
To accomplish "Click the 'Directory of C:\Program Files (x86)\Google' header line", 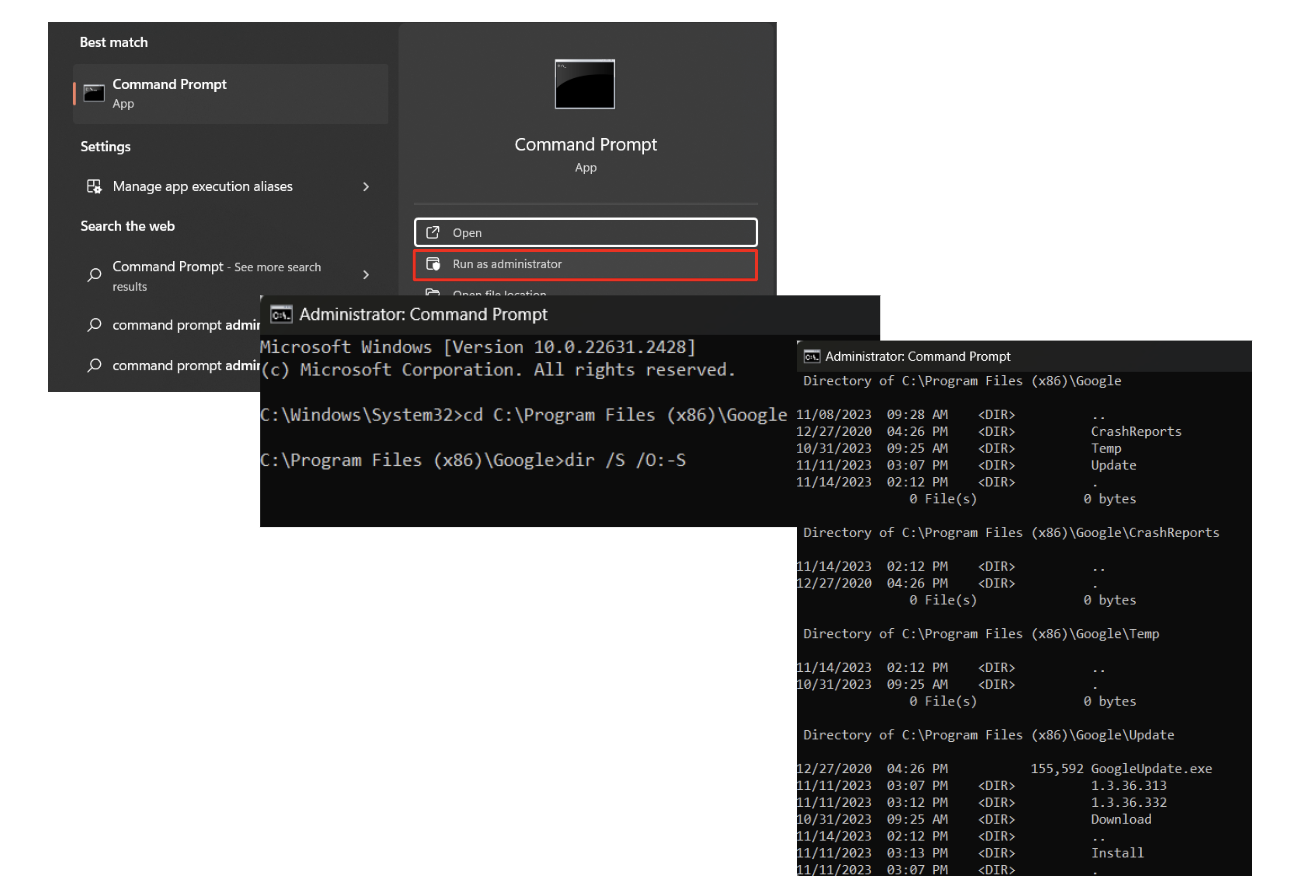I will coord(962,381).
